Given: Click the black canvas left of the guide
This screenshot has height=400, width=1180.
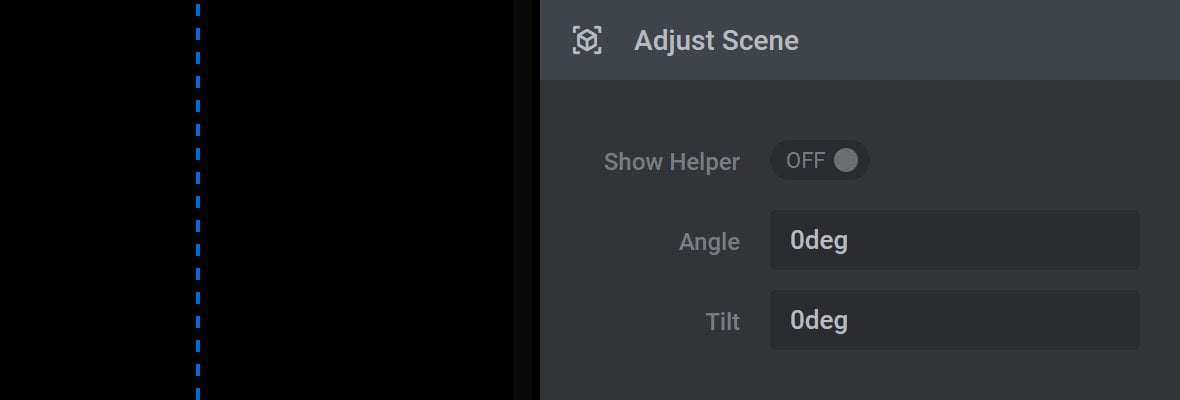Looking at the screenshot, I should pos(98,200).
